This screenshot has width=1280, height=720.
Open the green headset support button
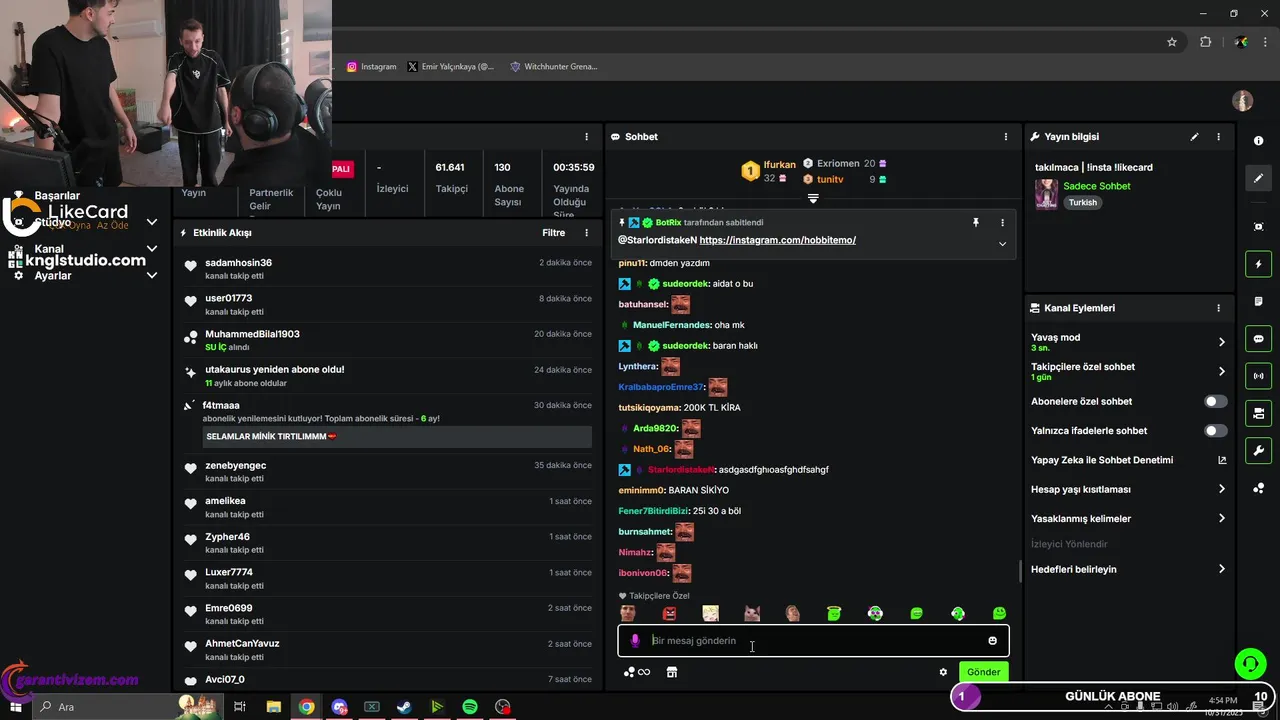(1249, 664)
